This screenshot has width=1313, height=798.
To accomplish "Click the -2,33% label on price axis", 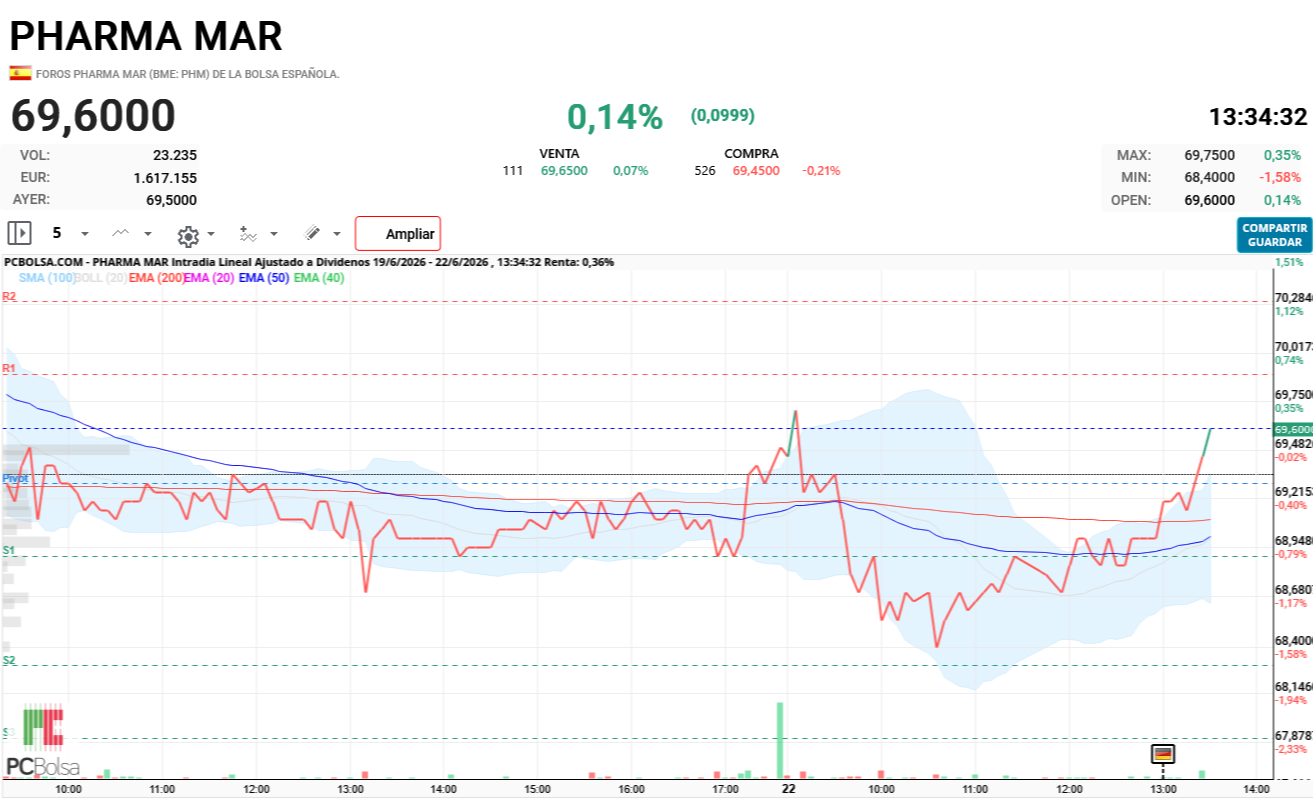I will pos(1291,749).
